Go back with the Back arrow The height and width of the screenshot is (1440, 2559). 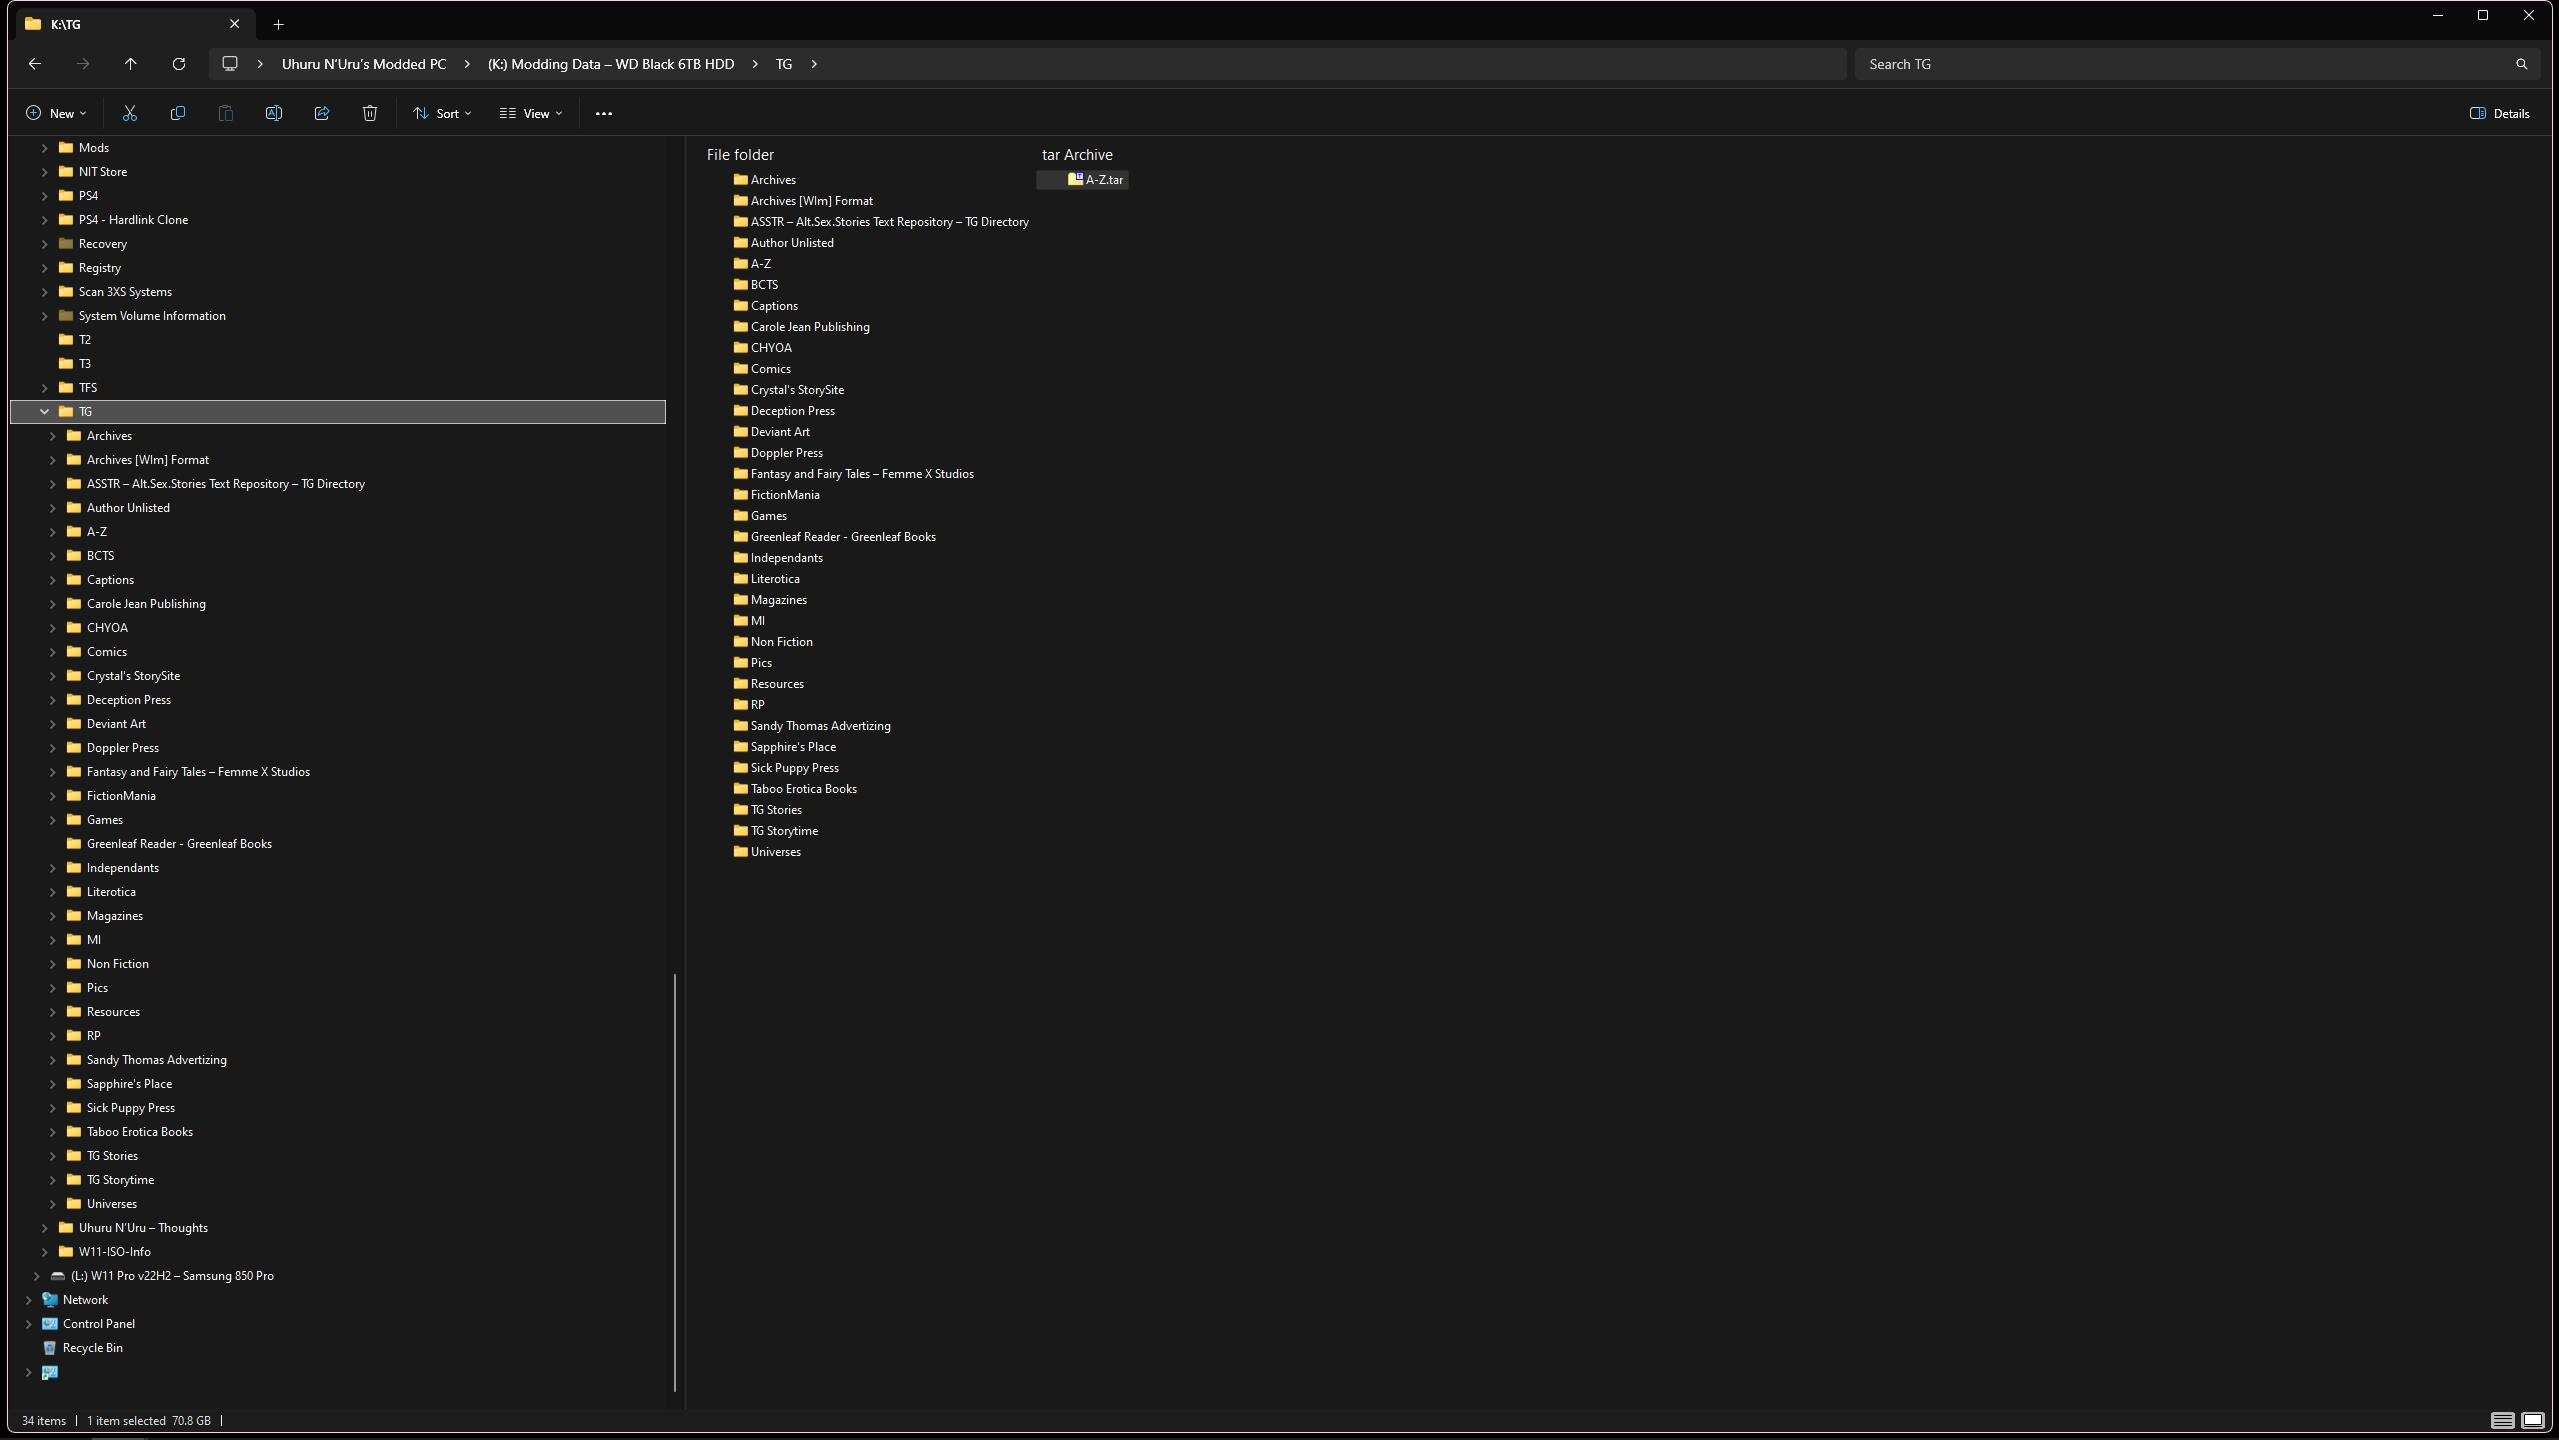click(35, 64)
